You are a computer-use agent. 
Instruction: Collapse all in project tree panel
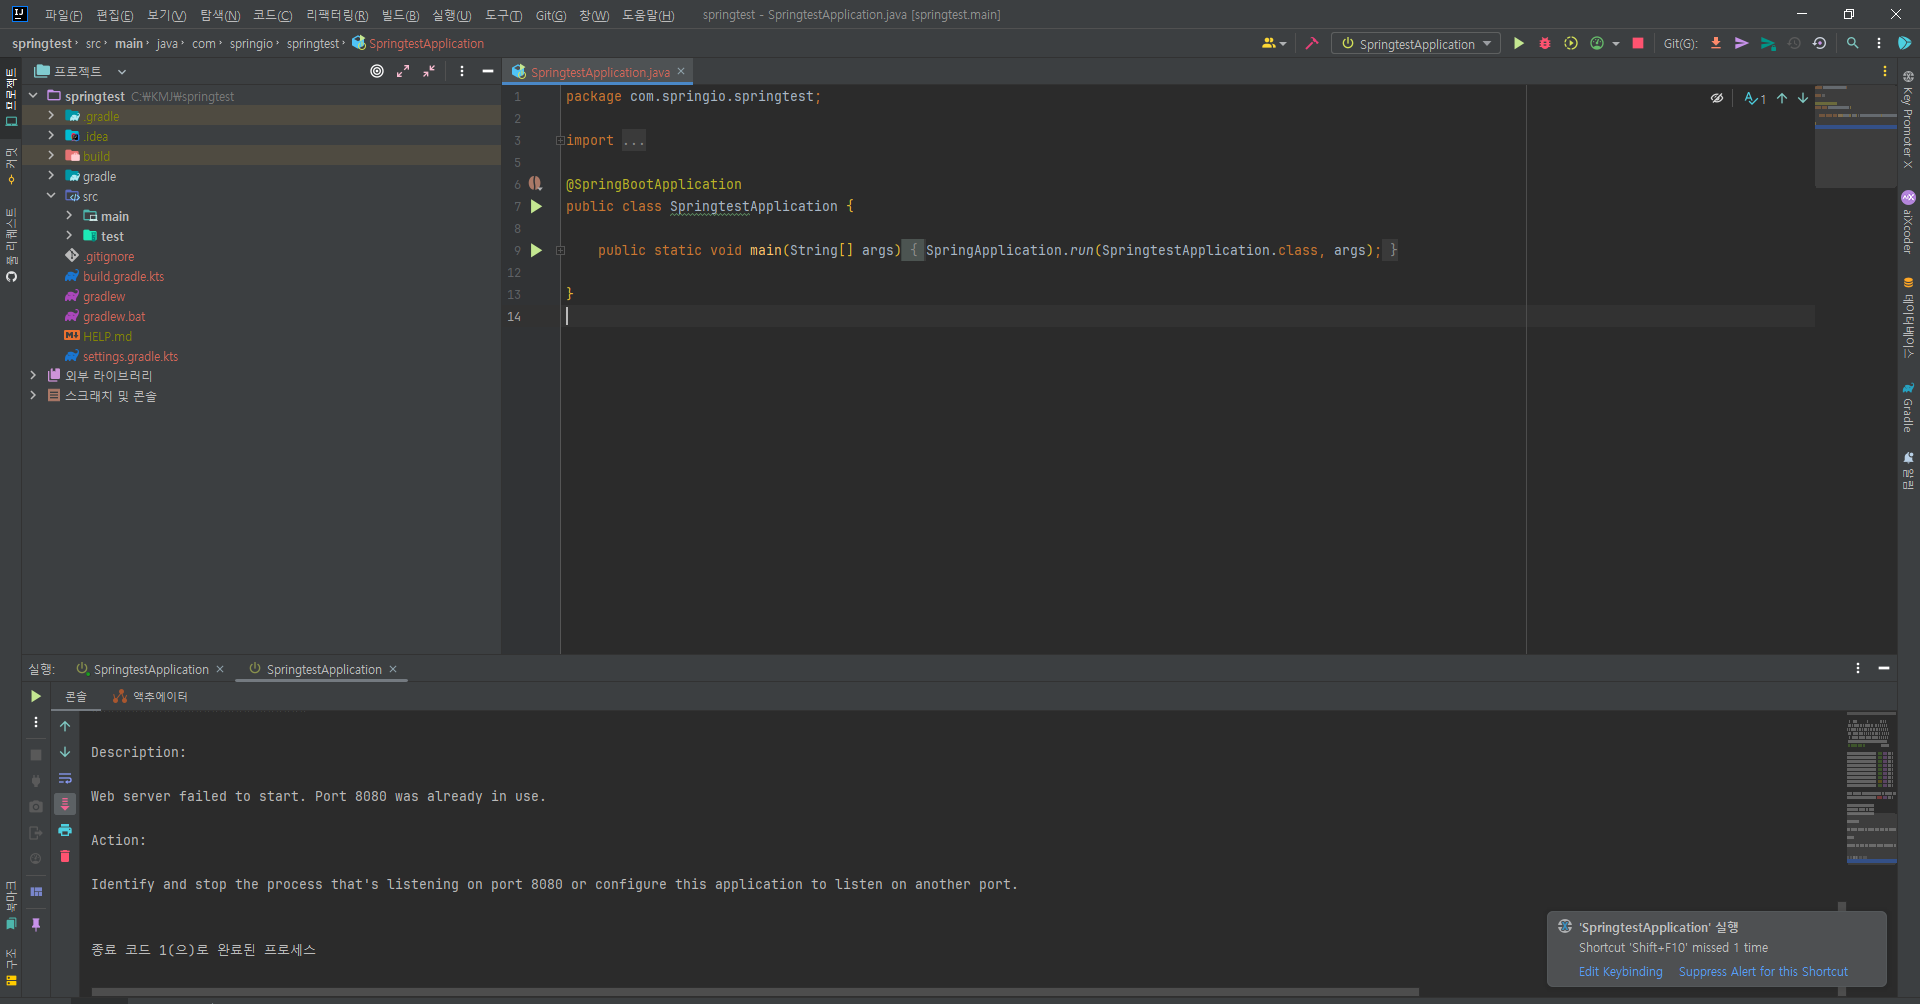[429, 71]
